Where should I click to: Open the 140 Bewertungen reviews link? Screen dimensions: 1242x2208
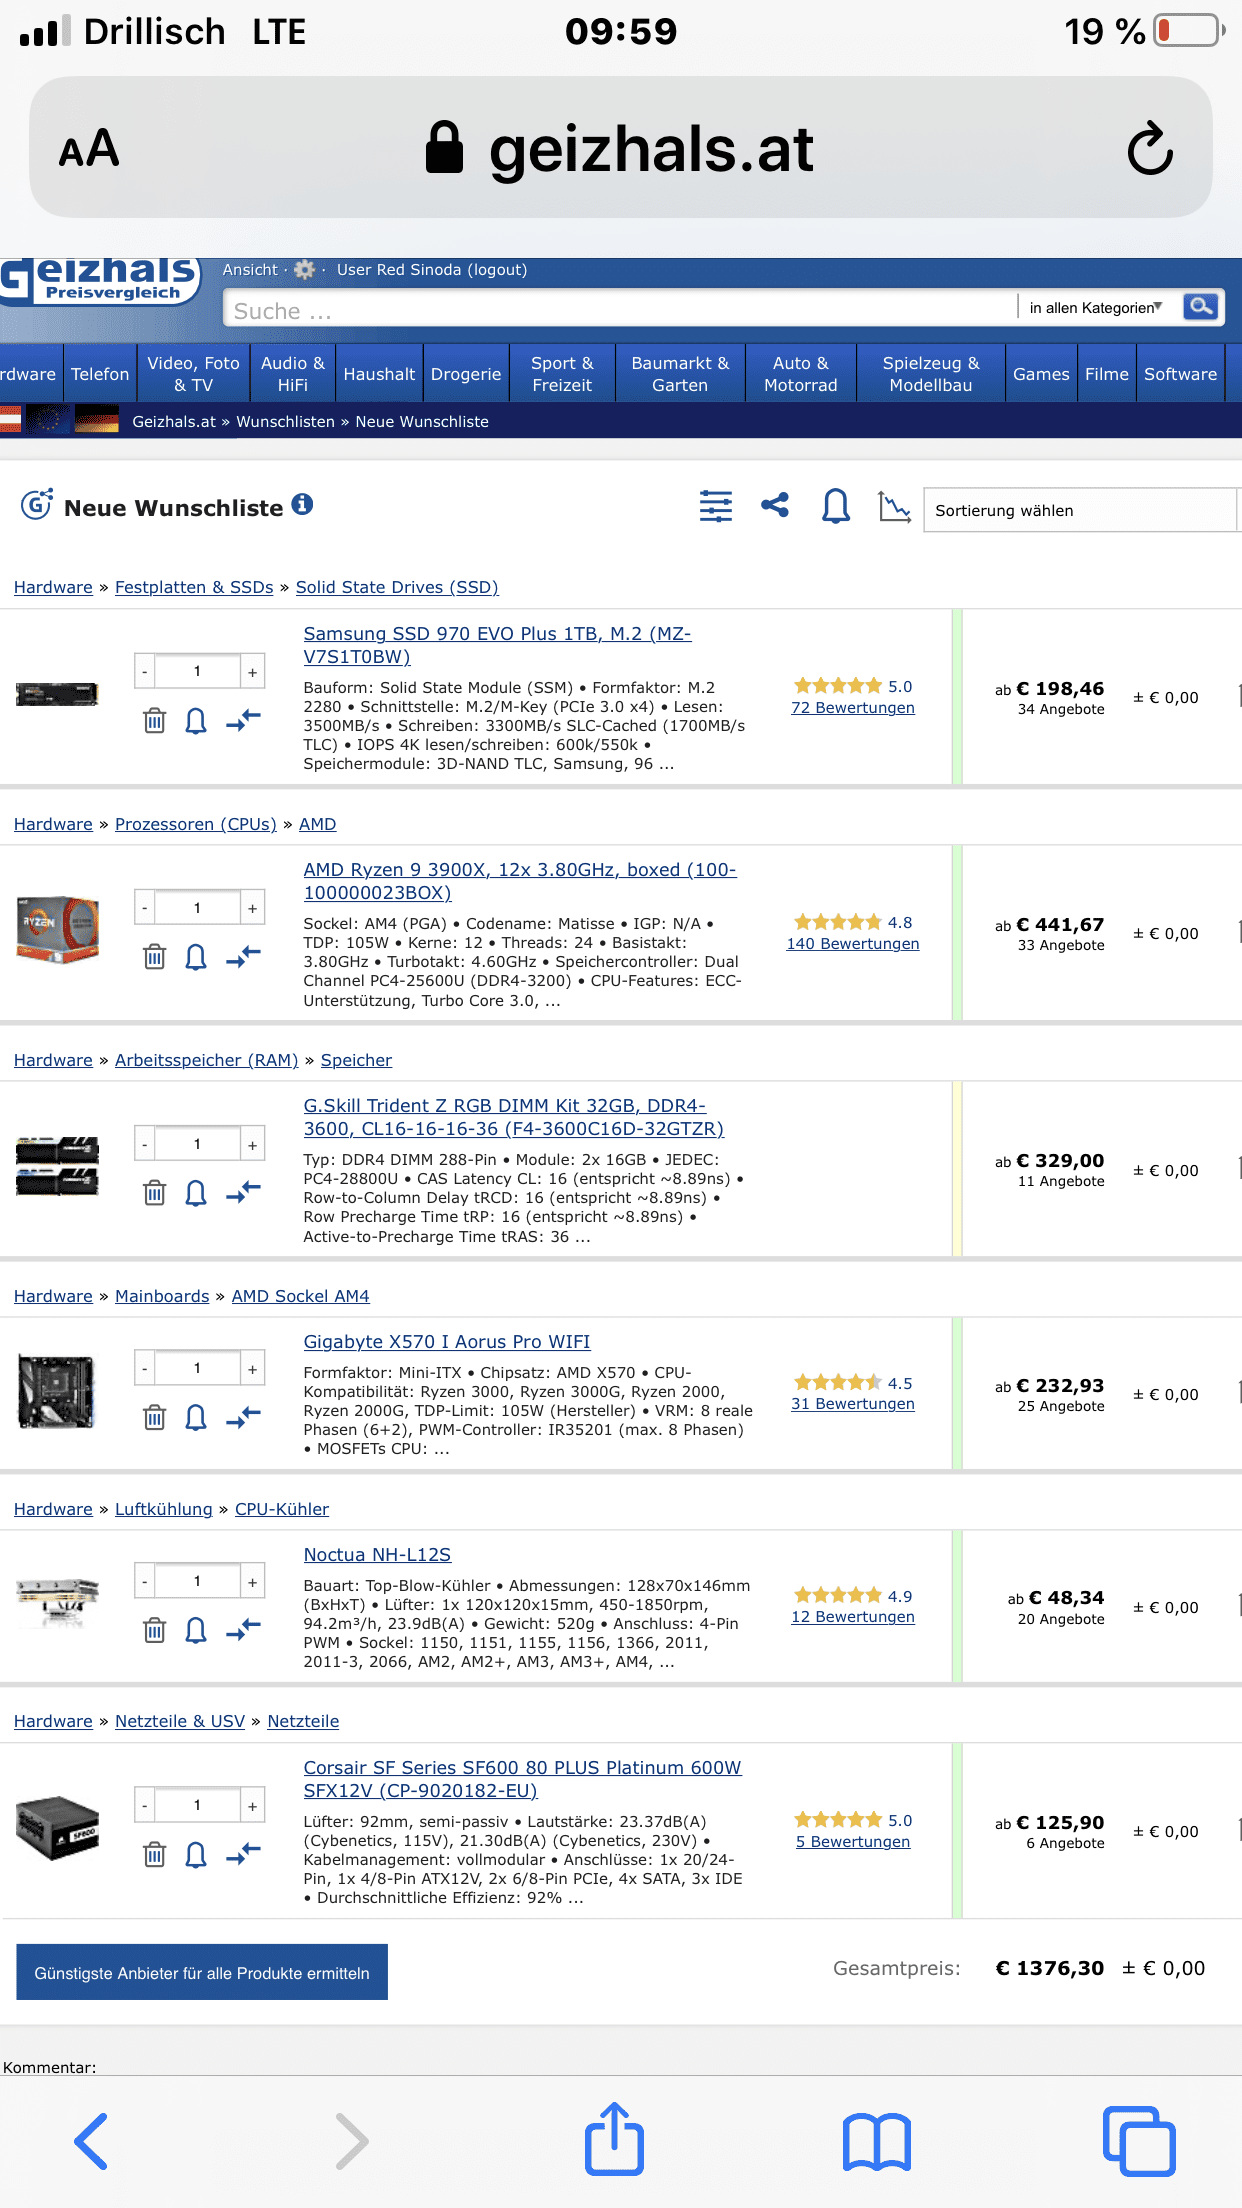coord(852,944)
